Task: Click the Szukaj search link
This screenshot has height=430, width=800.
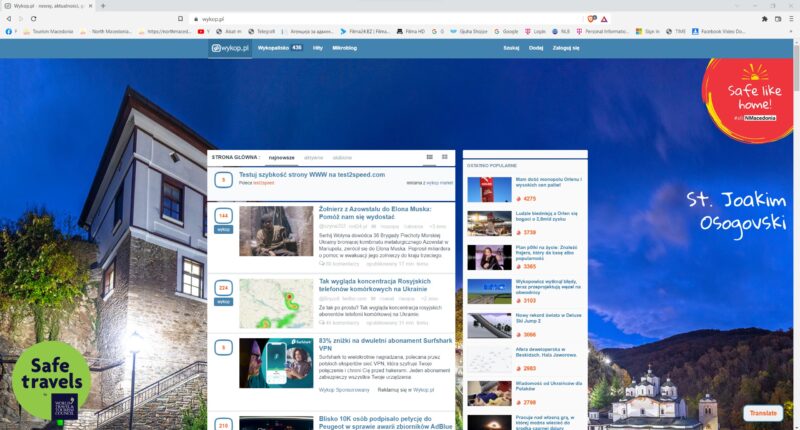Action: pyautogui.click(x=511, y=48)
